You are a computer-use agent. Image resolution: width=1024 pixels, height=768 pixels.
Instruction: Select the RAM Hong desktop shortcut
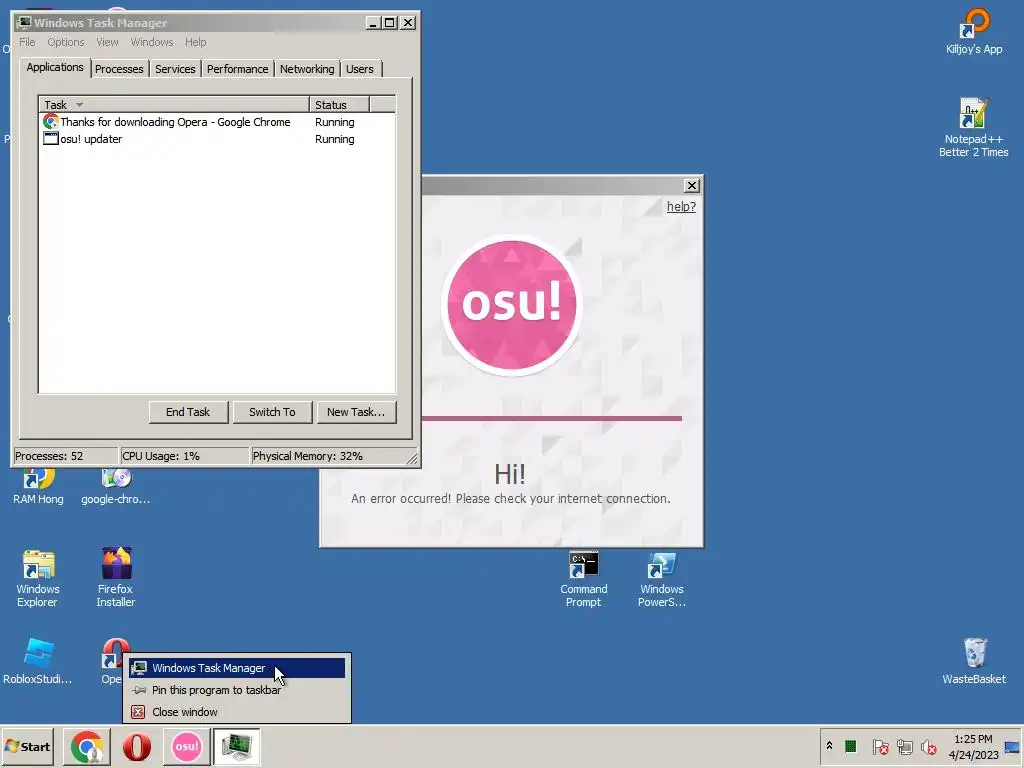pos(38,487)
